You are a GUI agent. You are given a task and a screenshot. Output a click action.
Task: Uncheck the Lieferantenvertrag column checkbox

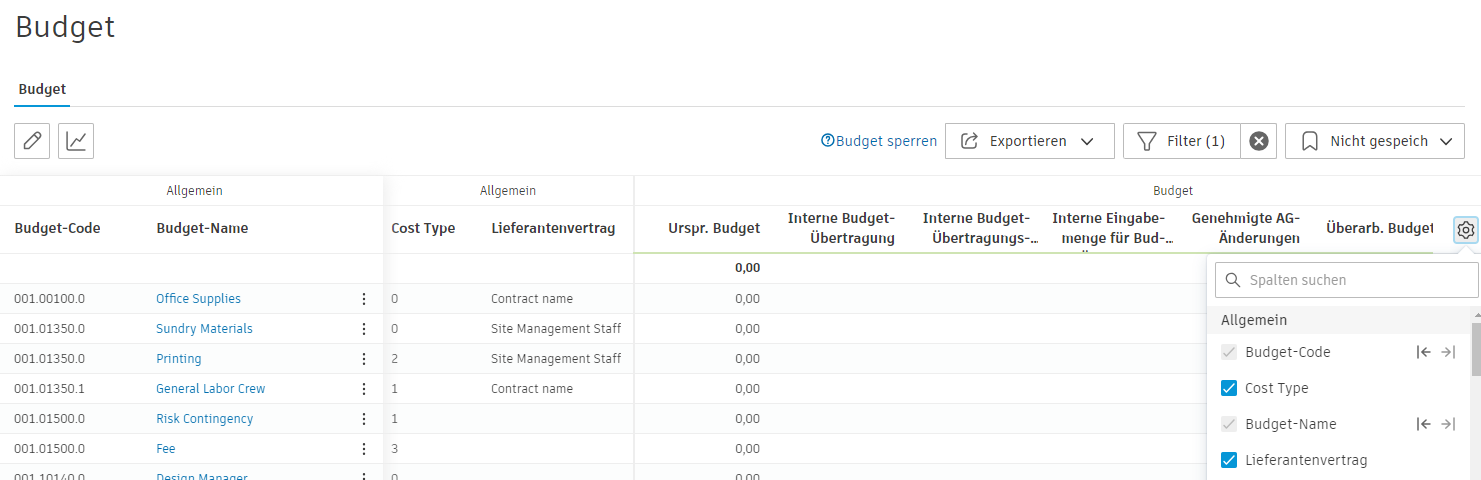pyautogui.click(x=1229, y=460)
